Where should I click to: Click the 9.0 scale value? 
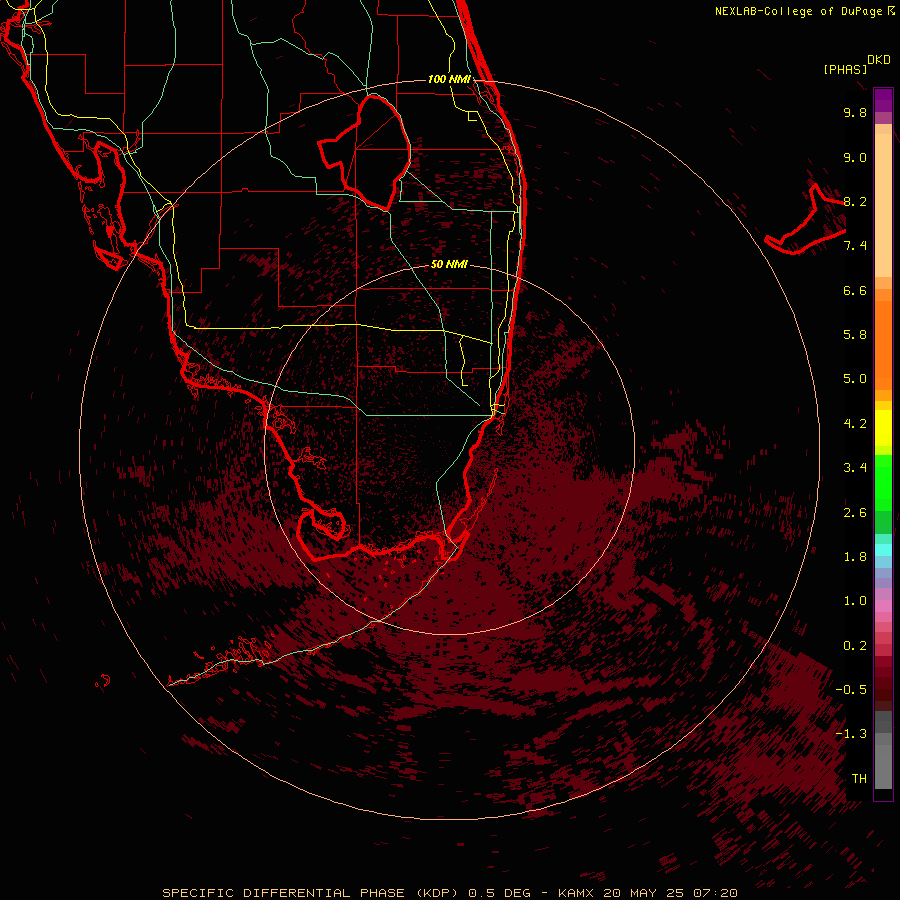(x=855, y=157)
